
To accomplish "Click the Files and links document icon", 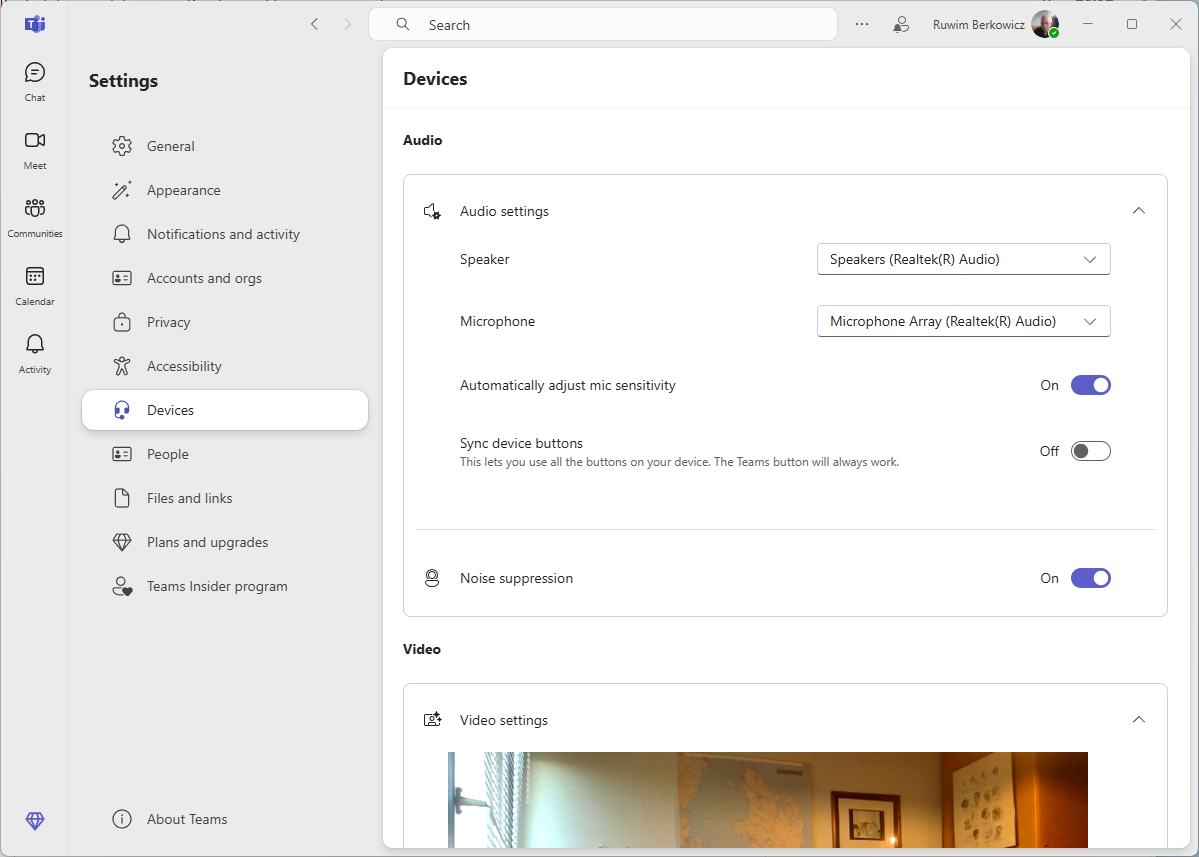I will click(122, 498).
